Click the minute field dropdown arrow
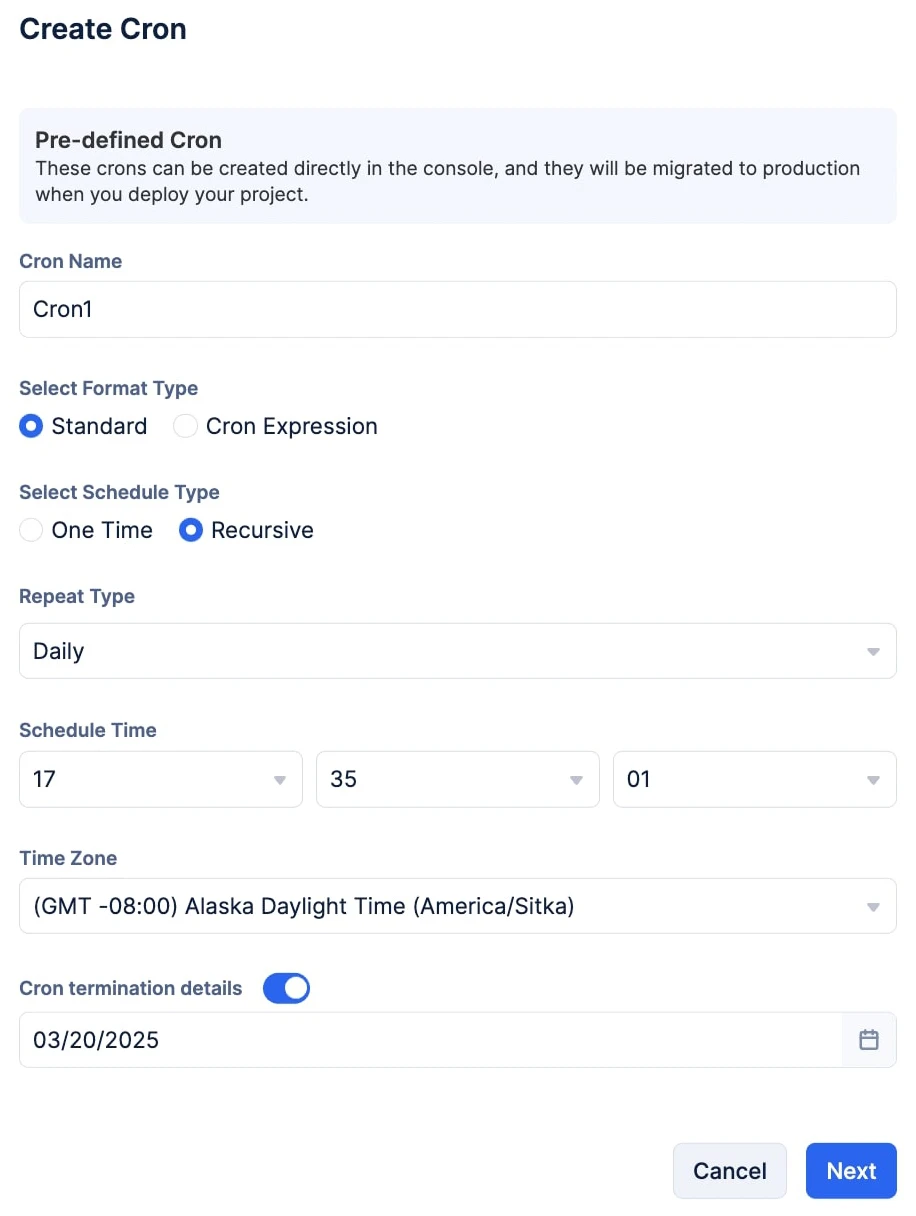 point(576,780)
